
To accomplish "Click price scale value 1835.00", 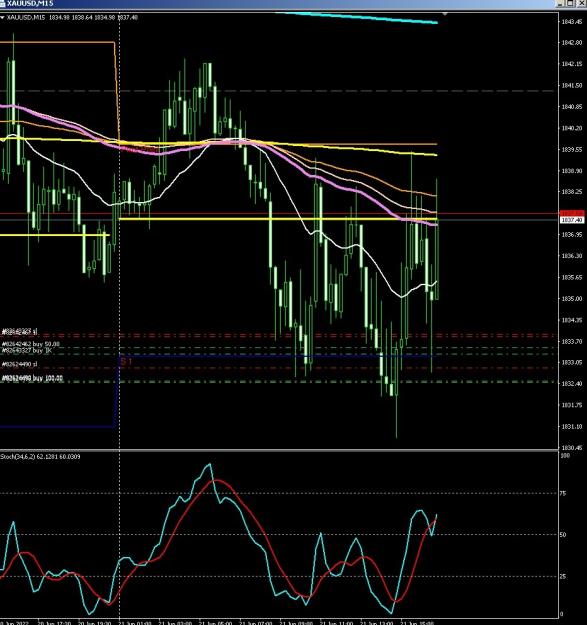I will pos(572,299).
